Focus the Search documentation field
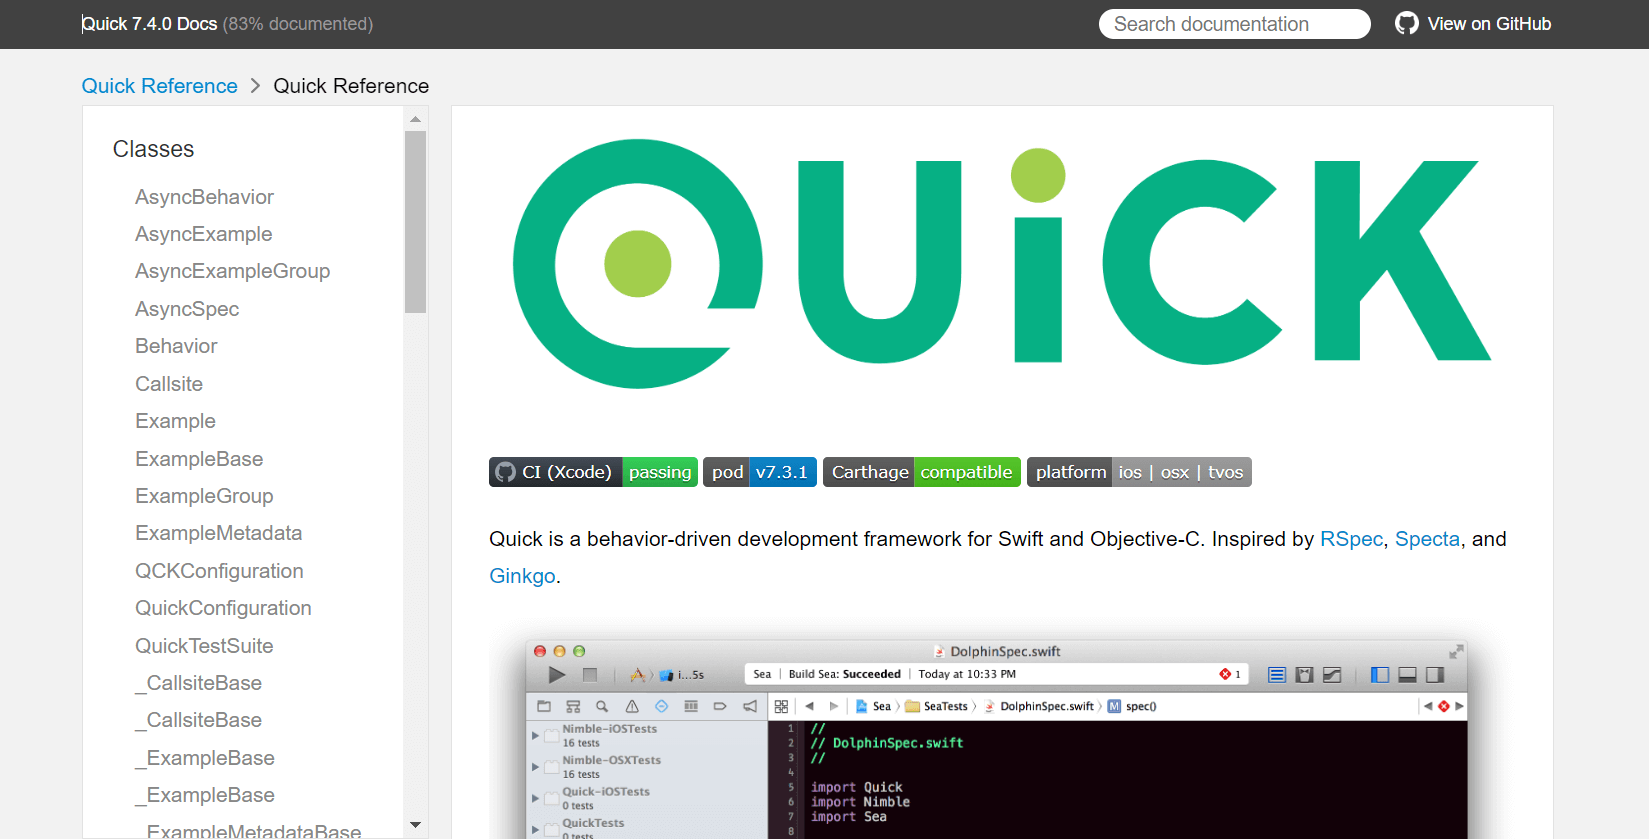1649x839 pixels. tap(1235, 24)
